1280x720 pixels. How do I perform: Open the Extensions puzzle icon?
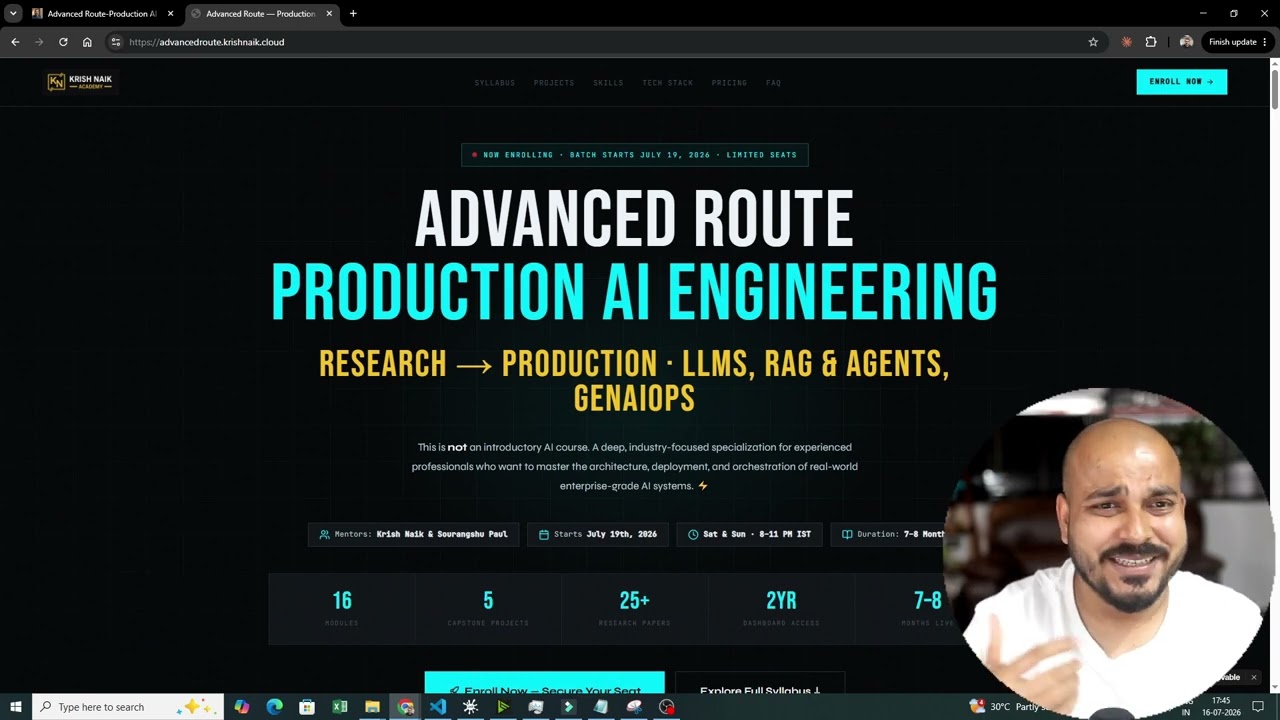point(1151,42)
